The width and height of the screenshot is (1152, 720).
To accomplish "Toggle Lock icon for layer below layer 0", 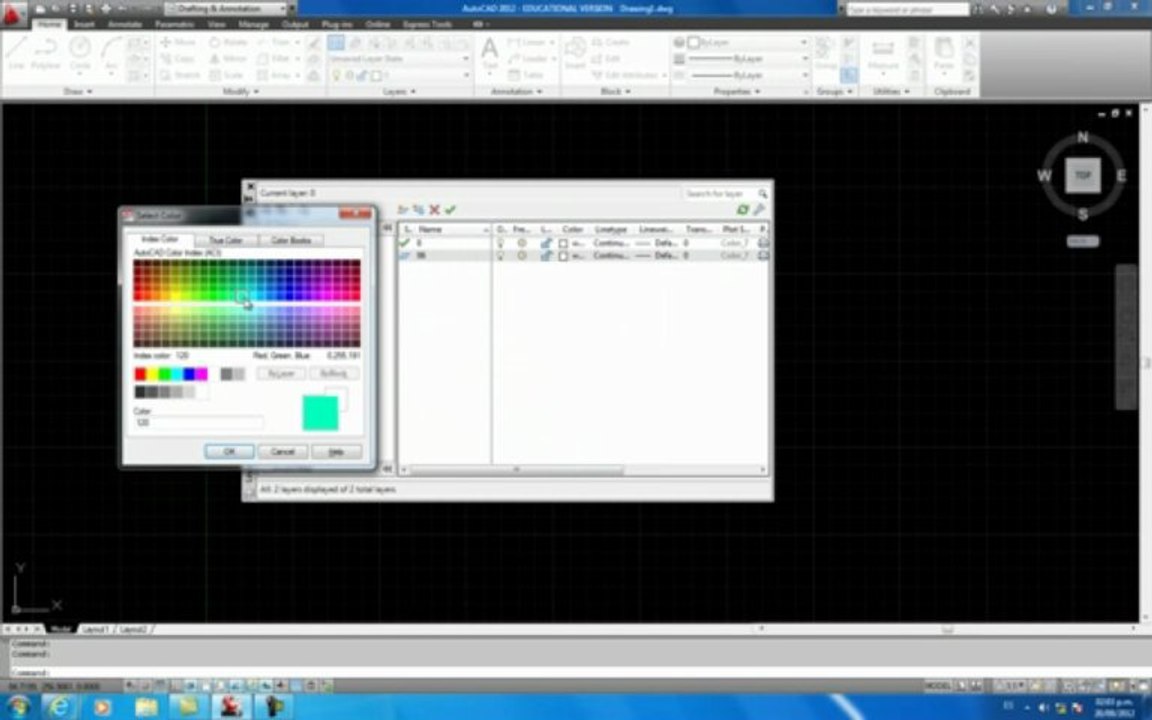I will [545, 256].
